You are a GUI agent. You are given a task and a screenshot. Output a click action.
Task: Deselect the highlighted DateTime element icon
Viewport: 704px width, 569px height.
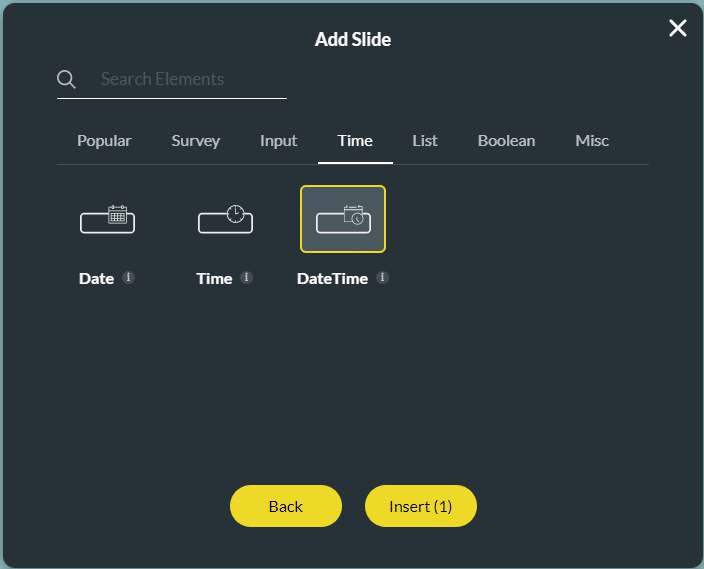click(x=343, y=219)
